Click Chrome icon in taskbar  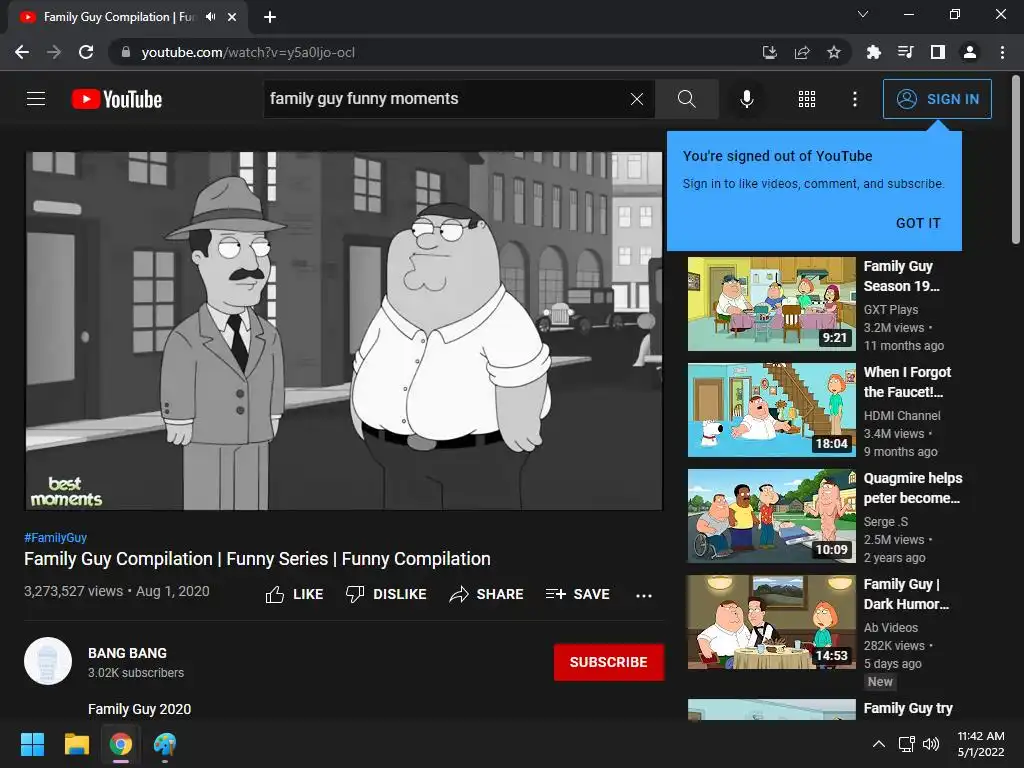coord(121,744)
